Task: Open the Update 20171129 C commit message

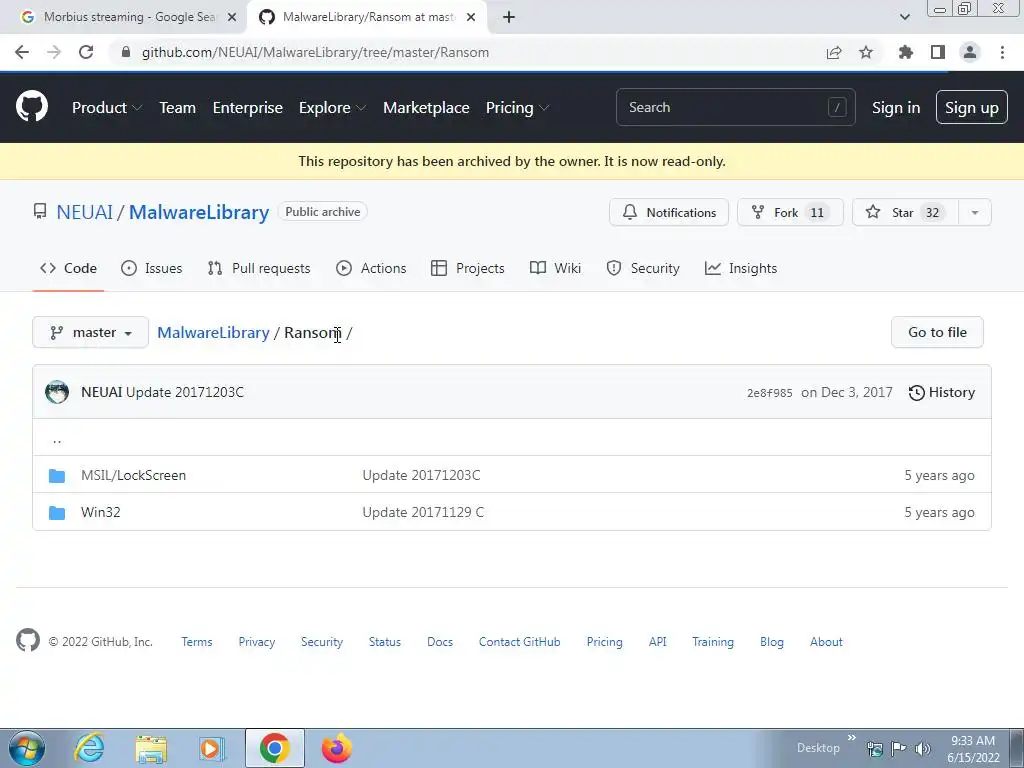Action: click(x=423, y=512)
